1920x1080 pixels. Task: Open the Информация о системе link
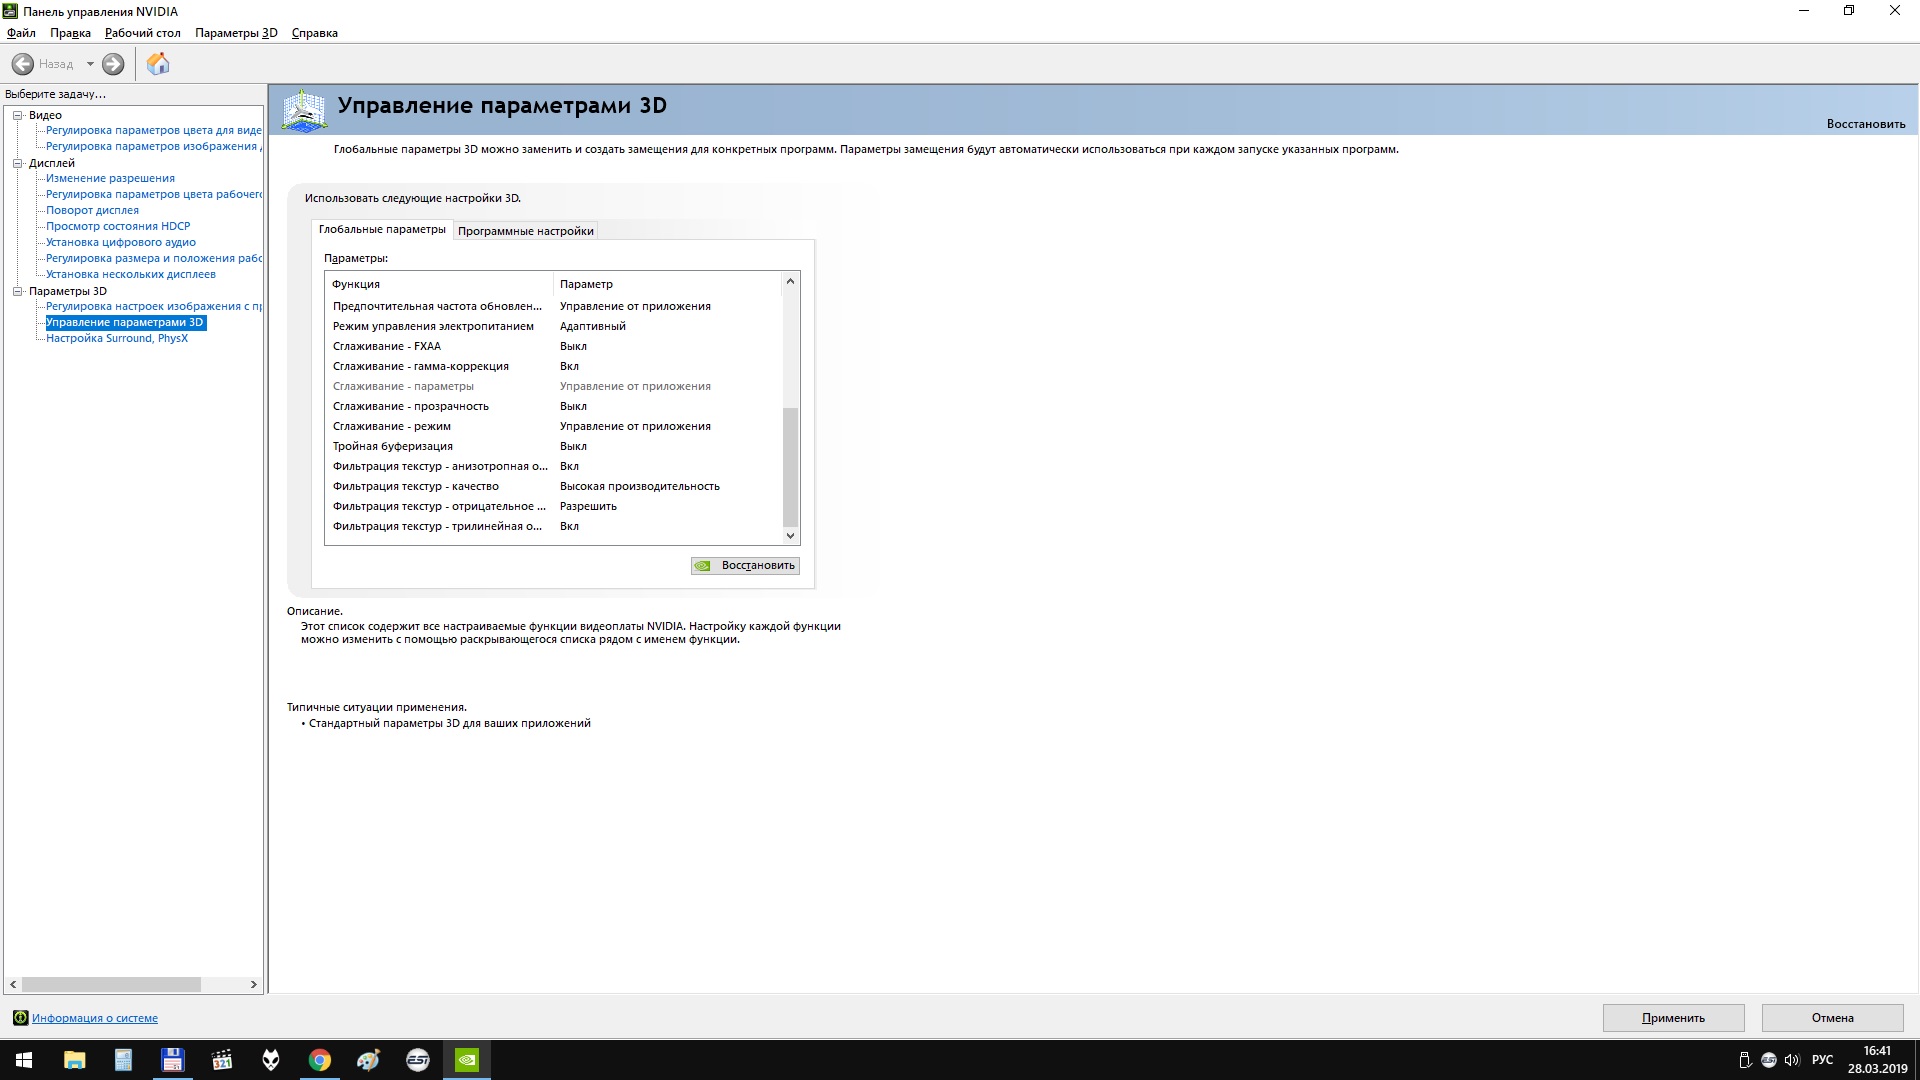pyautogui.click(x=95, y=1018)
